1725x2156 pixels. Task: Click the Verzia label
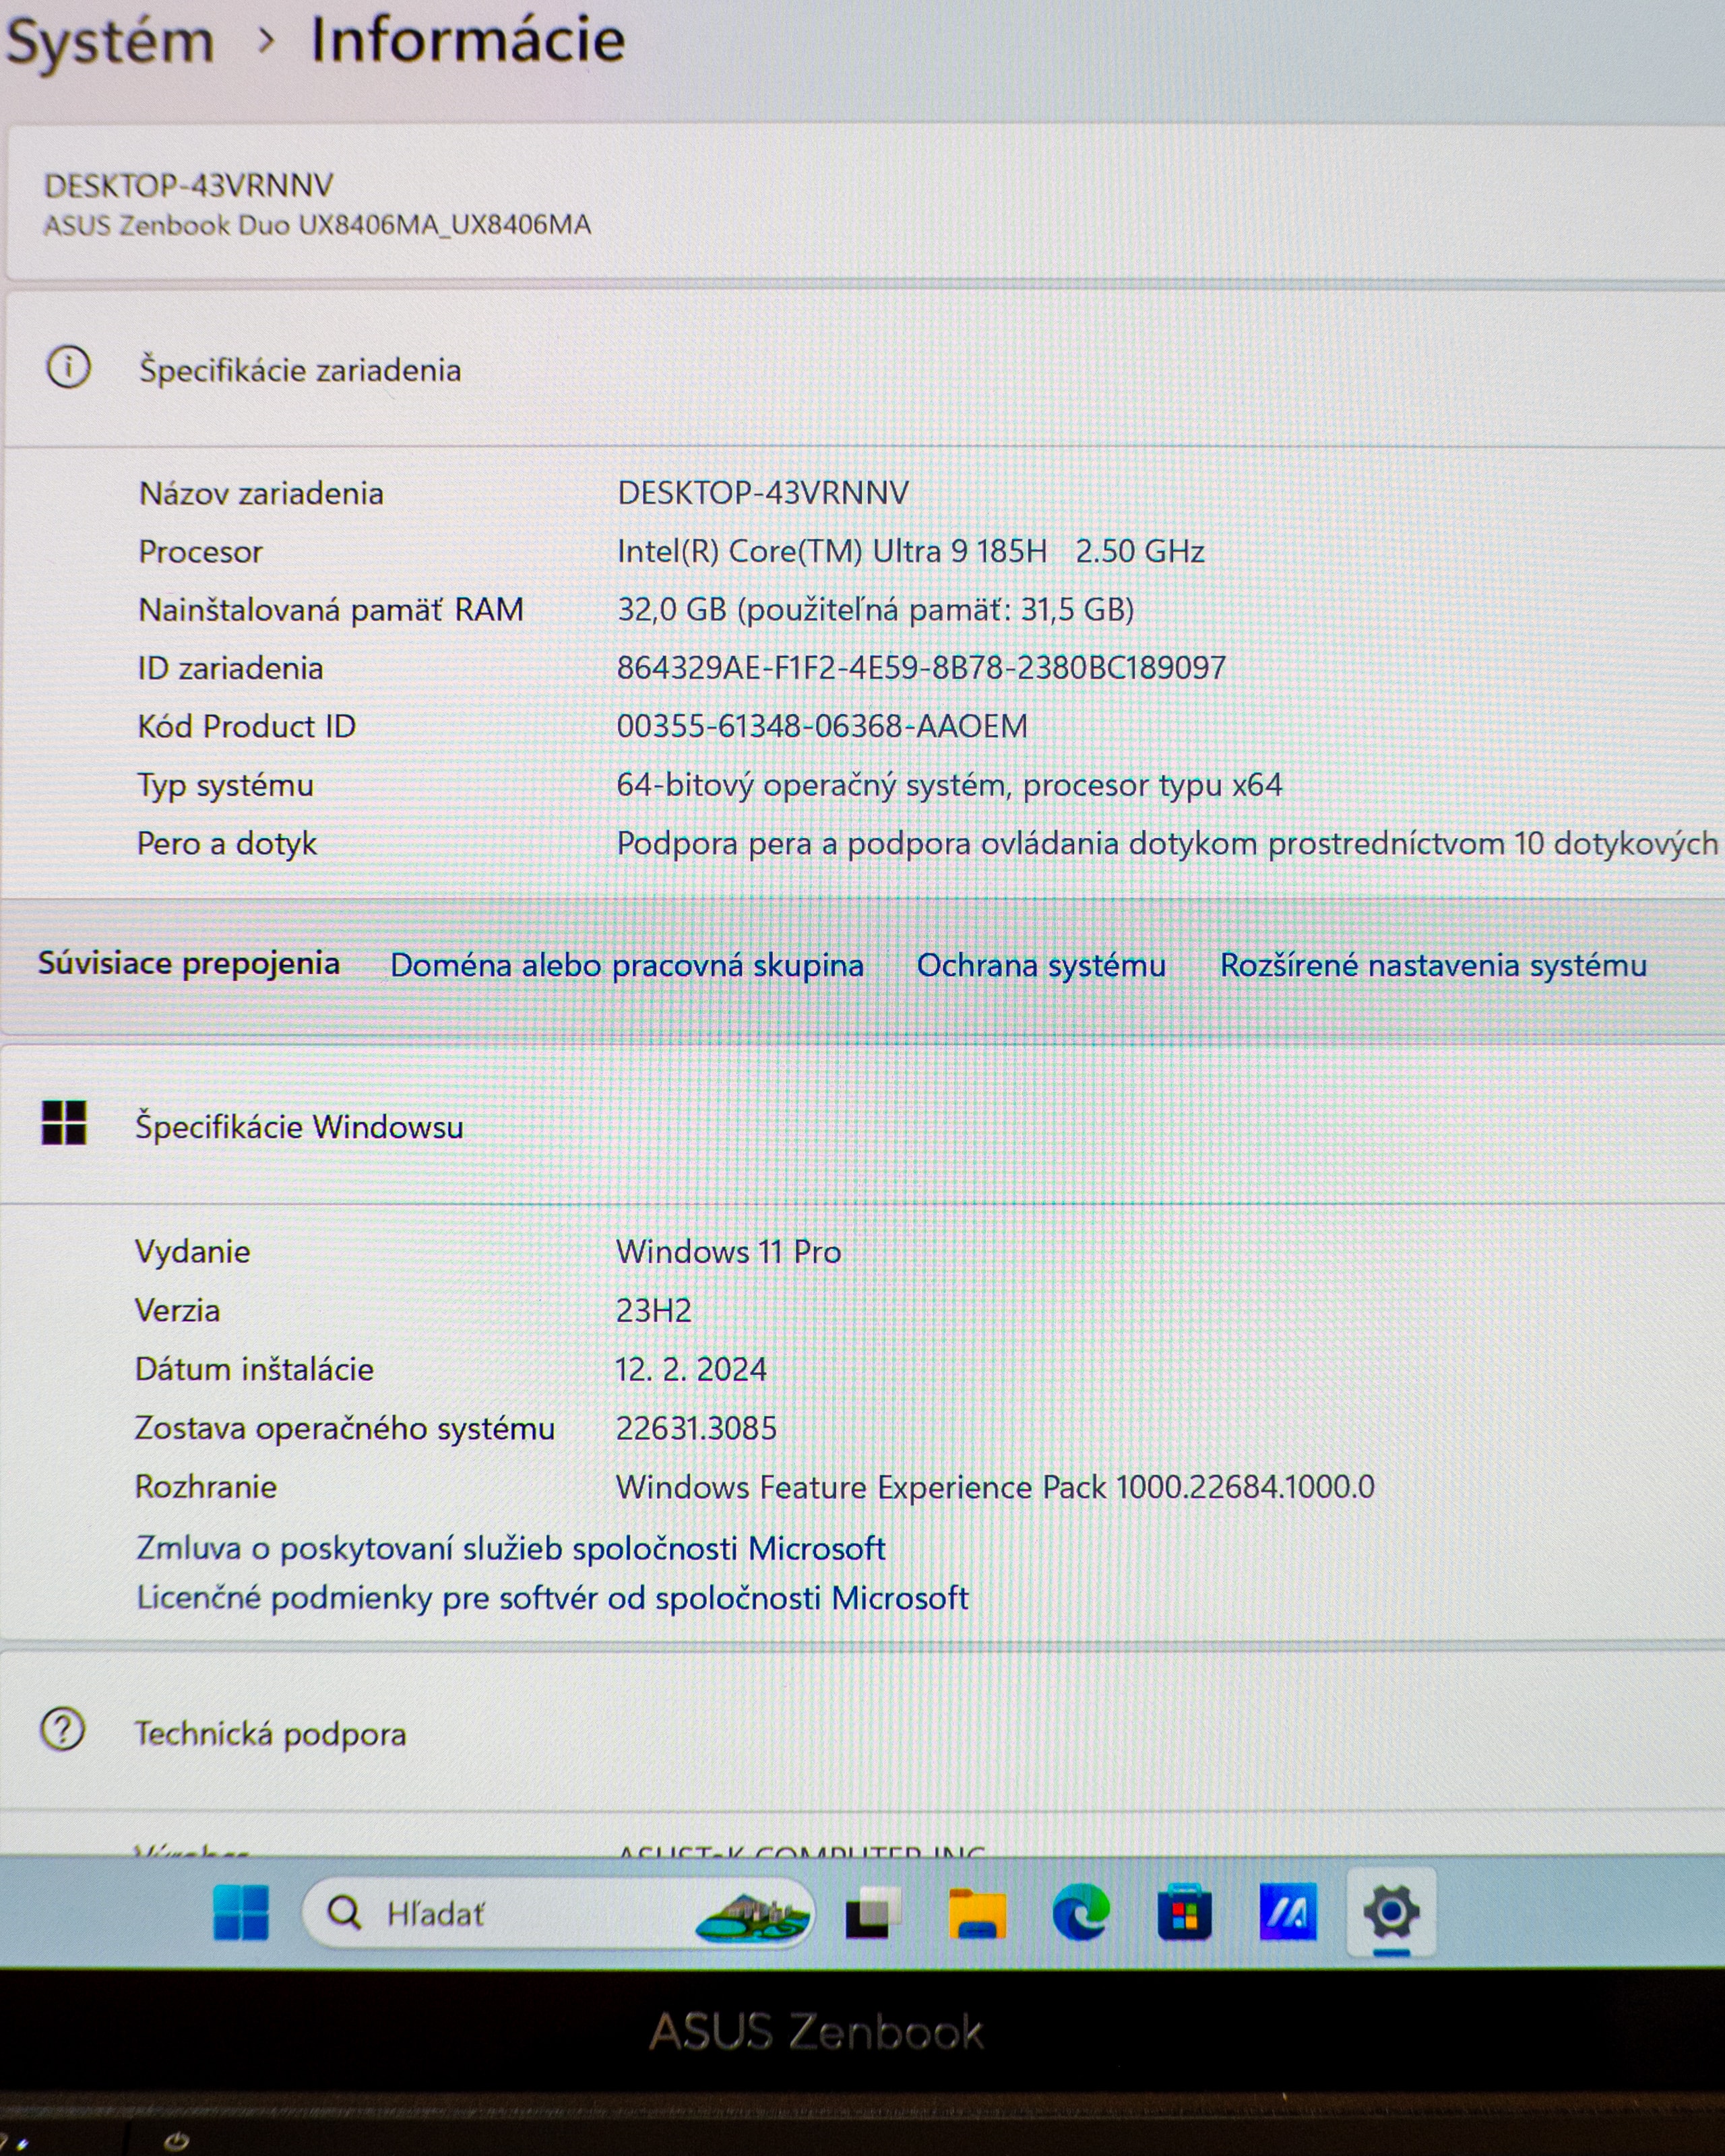pos(177,1310)
